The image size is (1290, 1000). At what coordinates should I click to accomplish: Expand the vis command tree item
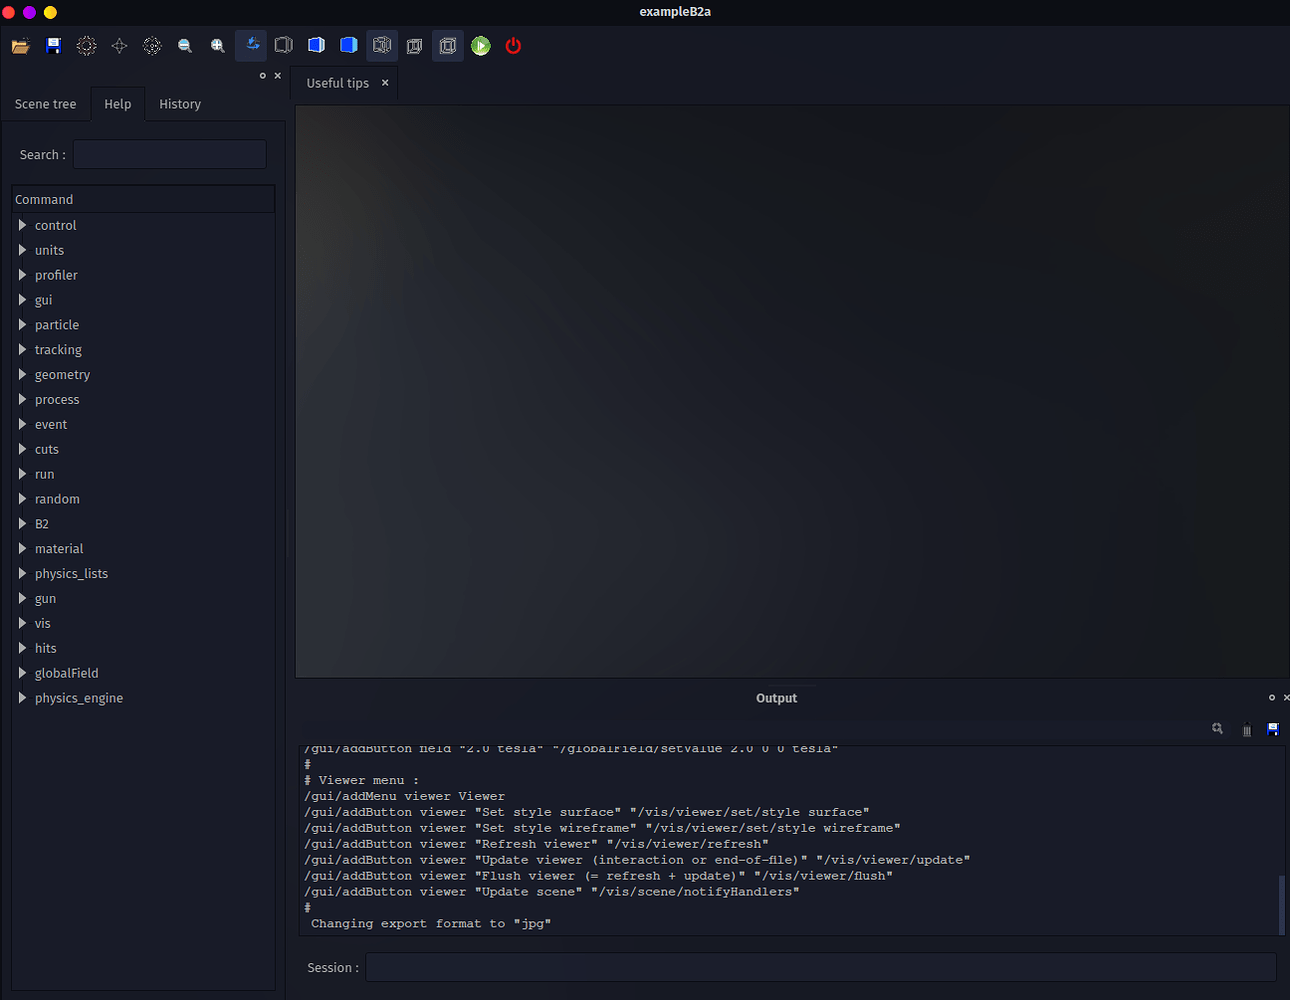click(22, 623)
